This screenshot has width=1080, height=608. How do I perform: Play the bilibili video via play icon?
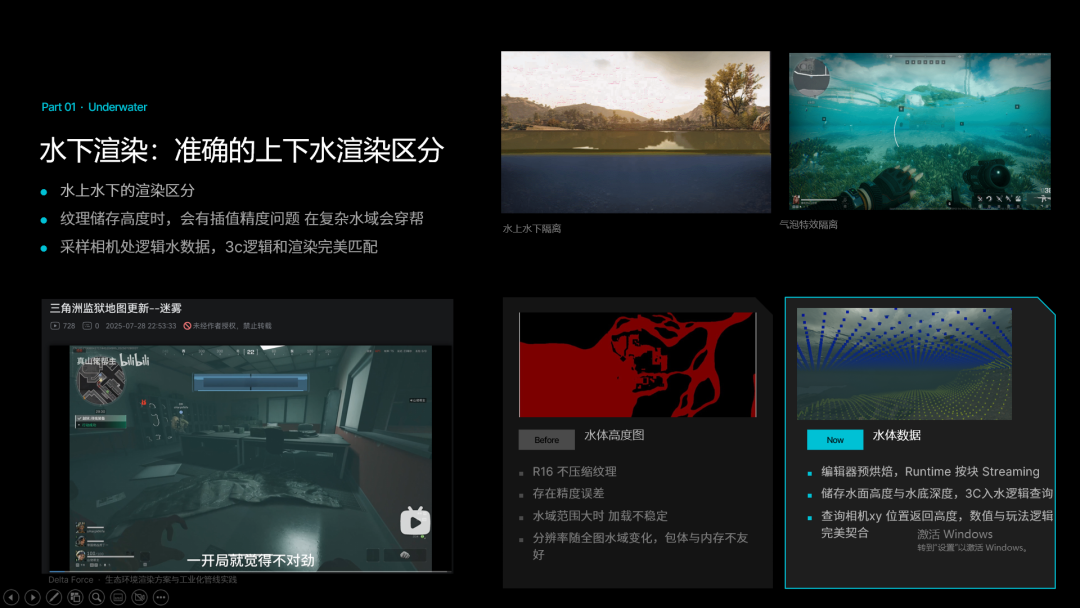[x=415, y=521]
